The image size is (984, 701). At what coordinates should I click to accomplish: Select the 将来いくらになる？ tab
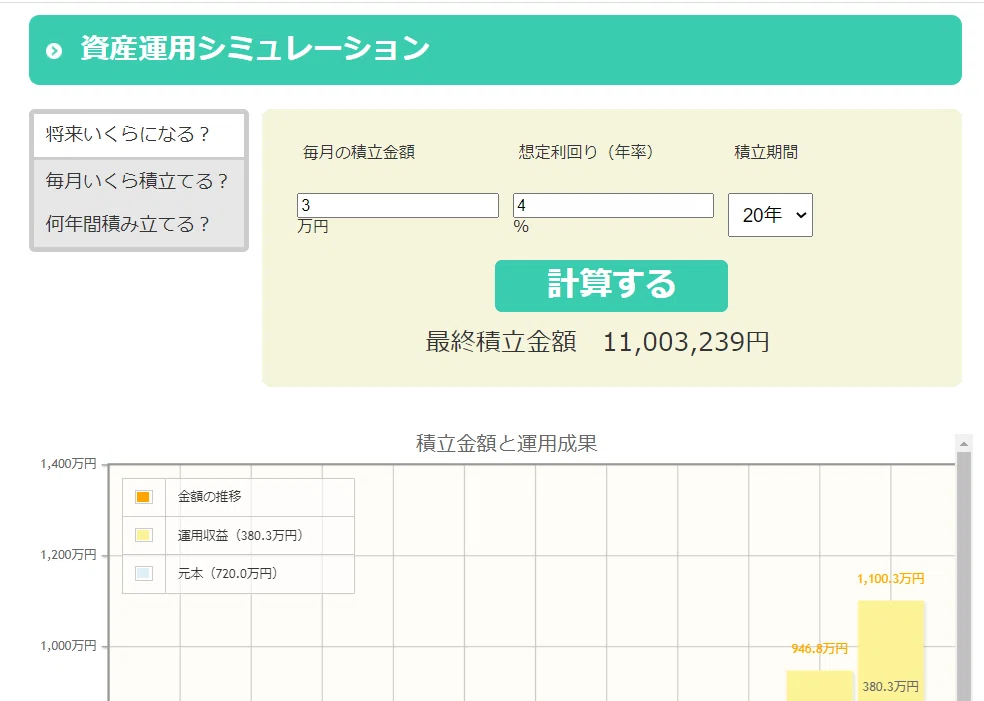tap(139, 135)
